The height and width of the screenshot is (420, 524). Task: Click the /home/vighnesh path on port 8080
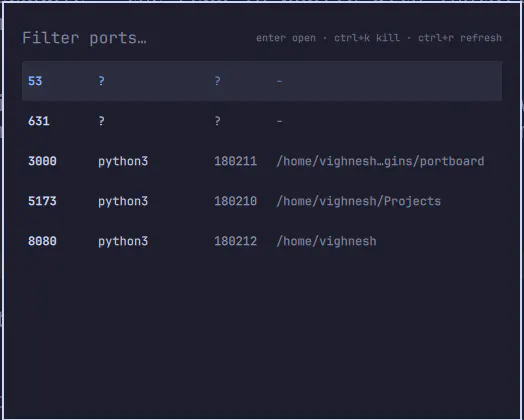pyautogui.click(x=326, y=241)
